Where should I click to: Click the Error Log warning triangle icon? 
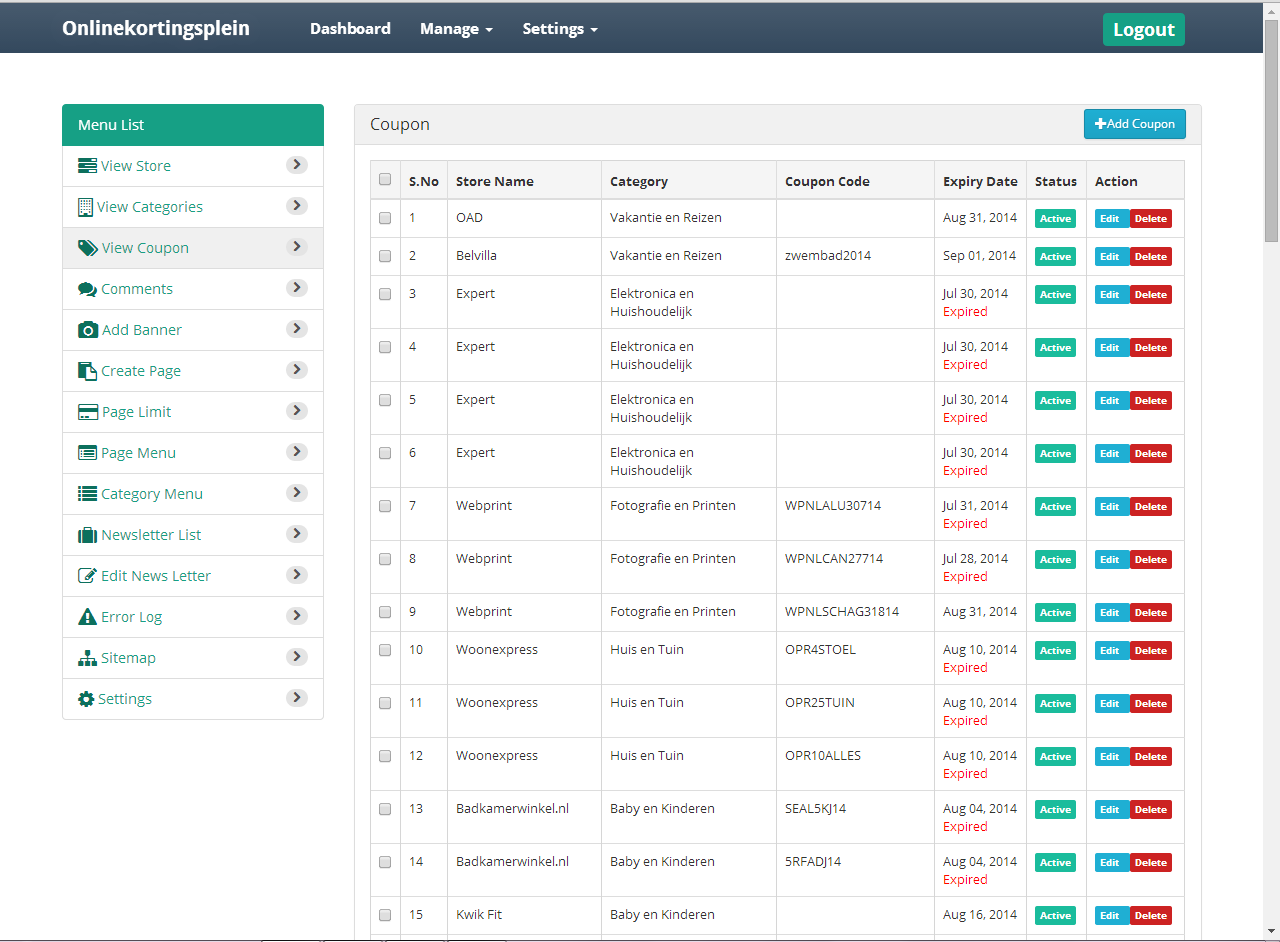pyautogui.click(x=87, y=617)
